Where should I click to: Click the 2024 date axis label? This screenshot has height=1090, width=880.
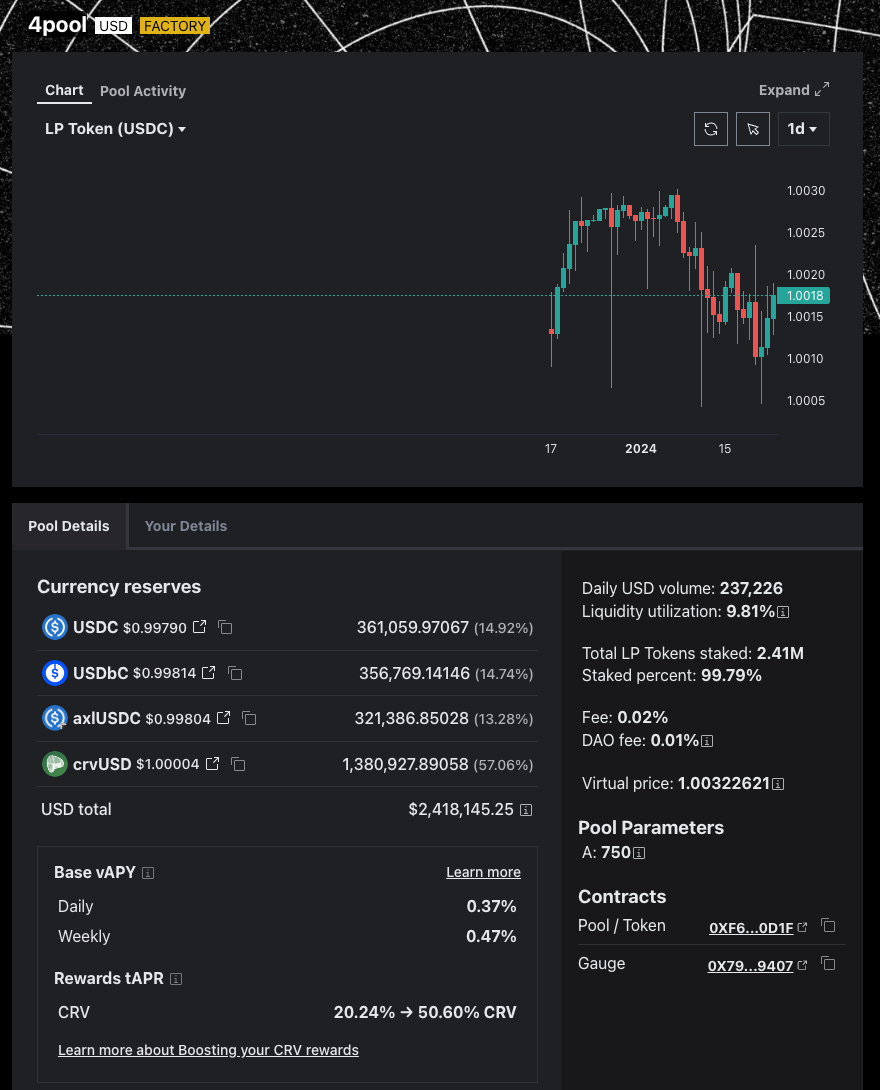click(640, 449)
